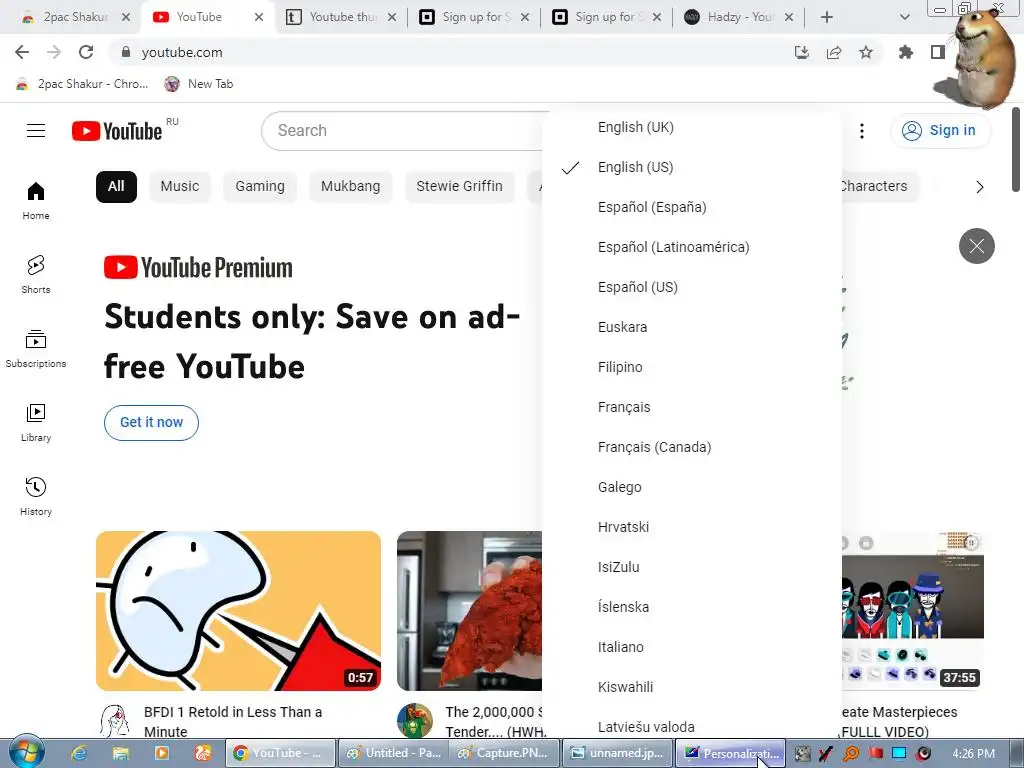Open Subscriptions in sidebar
The width and height of the screenshot is (1024, 768).
[x=36, y=349]
